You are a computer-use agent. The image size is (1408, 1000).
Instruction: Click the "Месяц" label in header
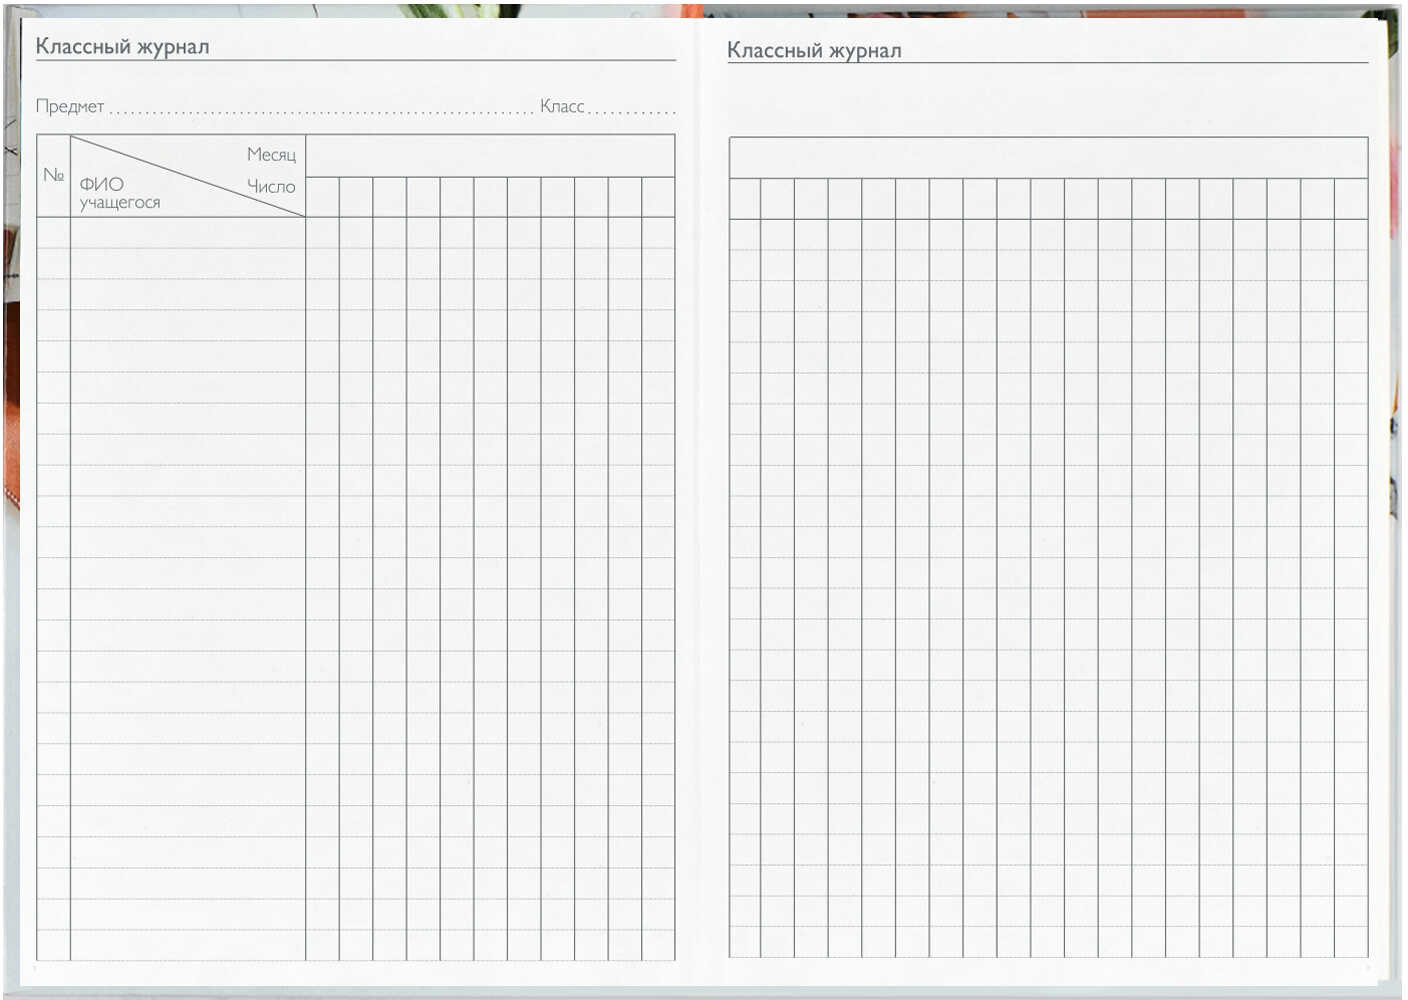[271, 155]
